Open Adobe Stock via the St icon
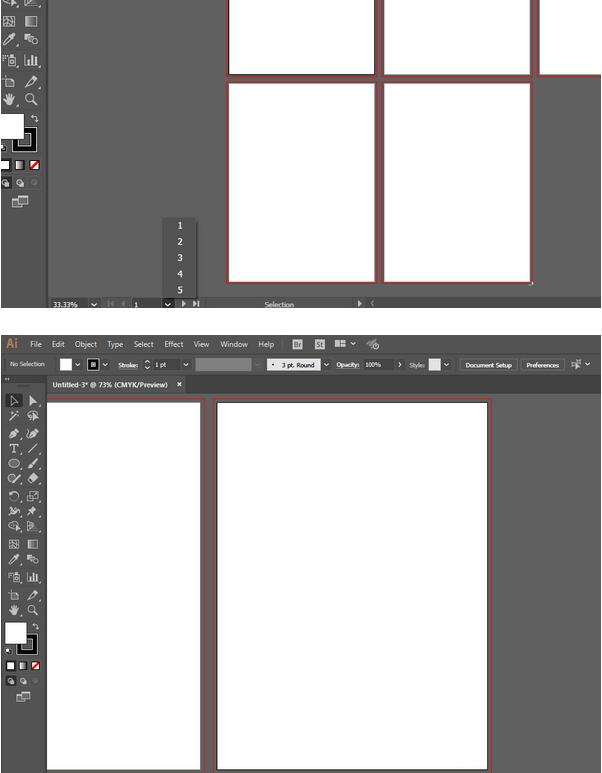The width and height of the screenshot is (602, 773). 319,345
